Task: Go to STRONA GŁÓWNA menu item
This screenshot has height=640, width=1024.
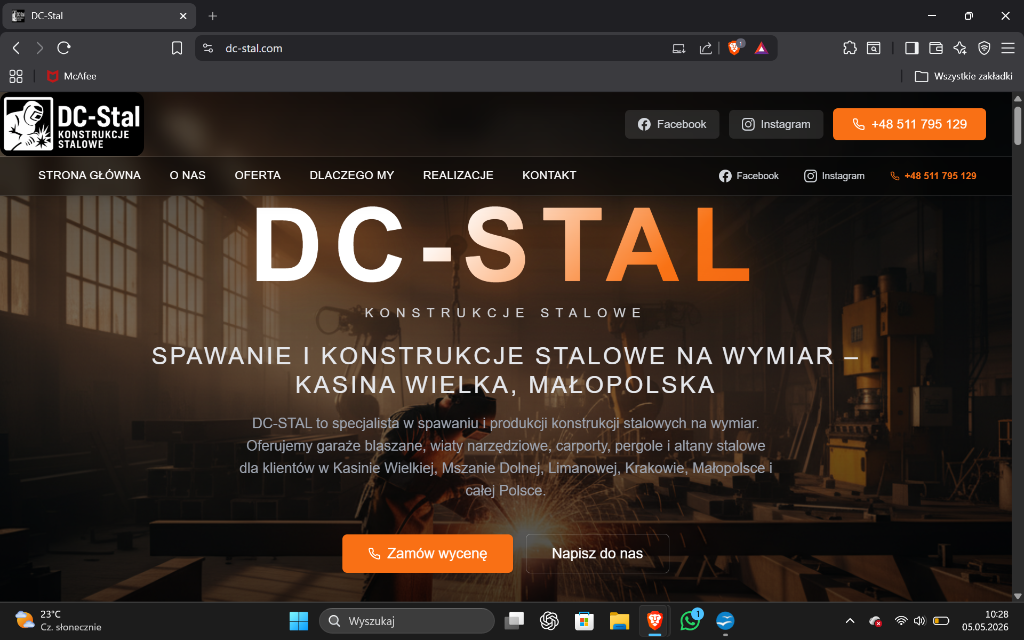Action: point(89,175)
